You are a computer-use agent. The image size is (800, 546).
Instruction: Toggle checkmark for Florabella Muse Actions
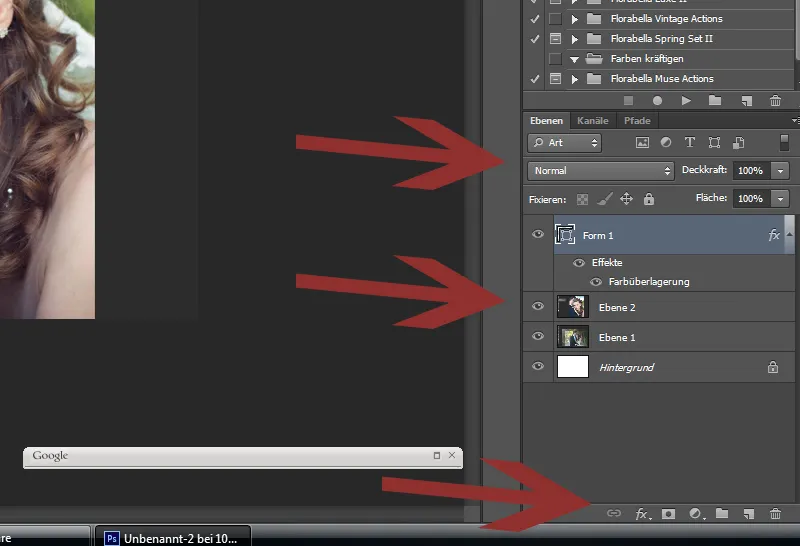tap(534, 79)
